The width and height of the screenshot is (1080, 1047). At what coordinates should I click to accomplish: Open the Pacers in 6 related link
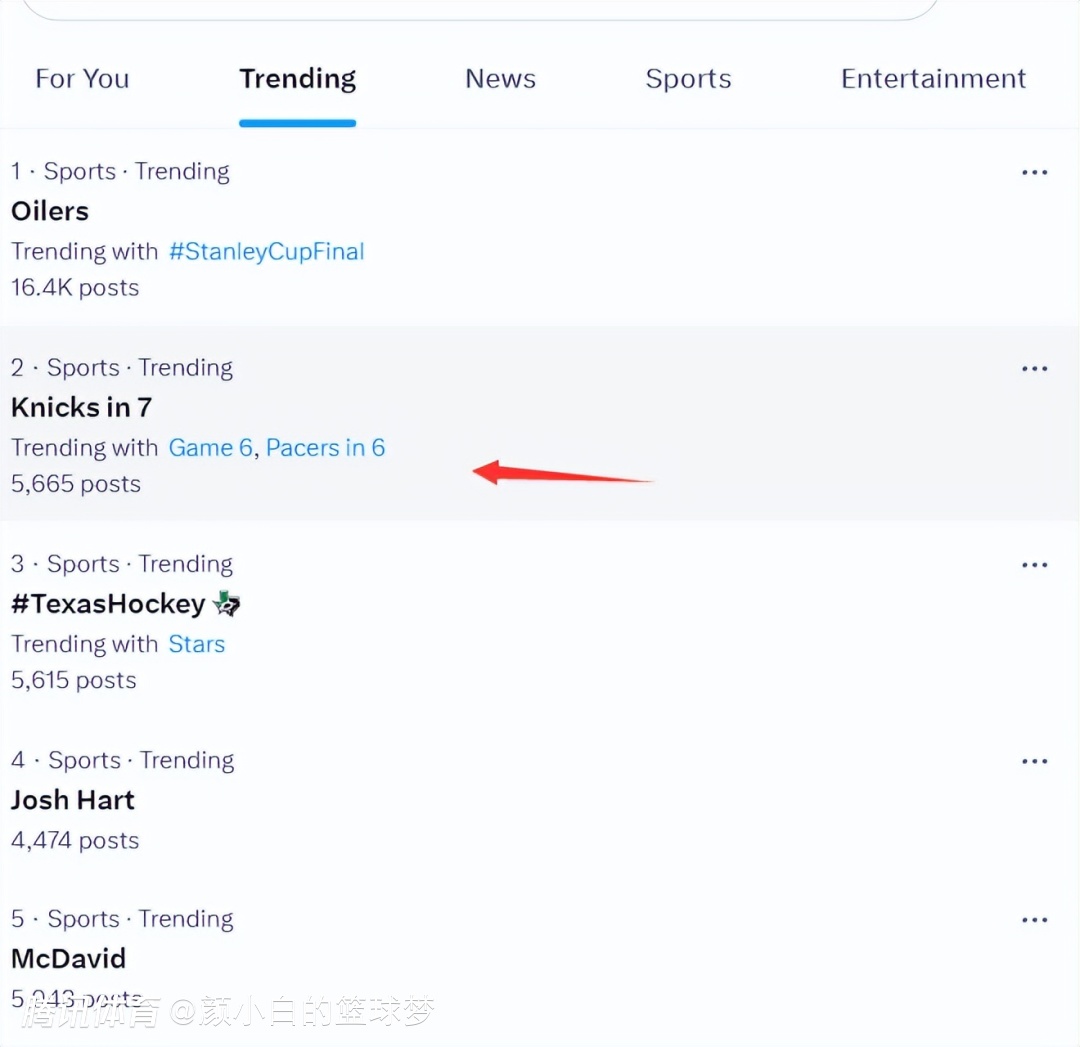[325, 448]
